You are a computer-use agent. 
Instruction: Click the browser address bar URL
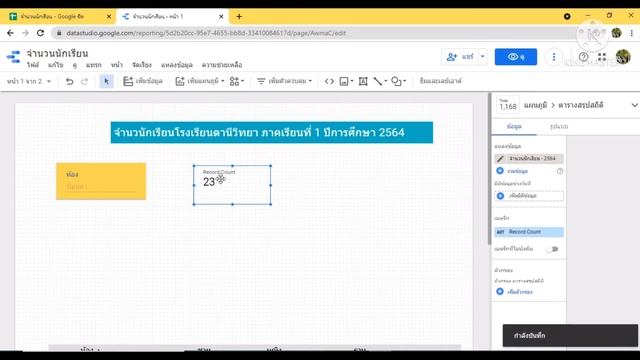[x=206, y=33]
